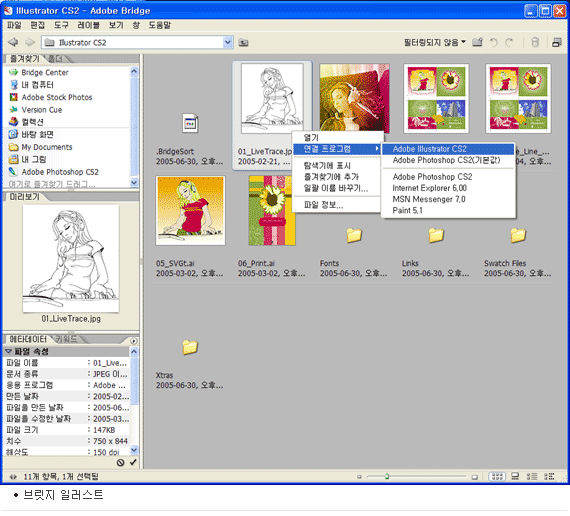Choose 파일 정보 in context menu
This screenshot has width=570, height=516.
pos(336,205)
